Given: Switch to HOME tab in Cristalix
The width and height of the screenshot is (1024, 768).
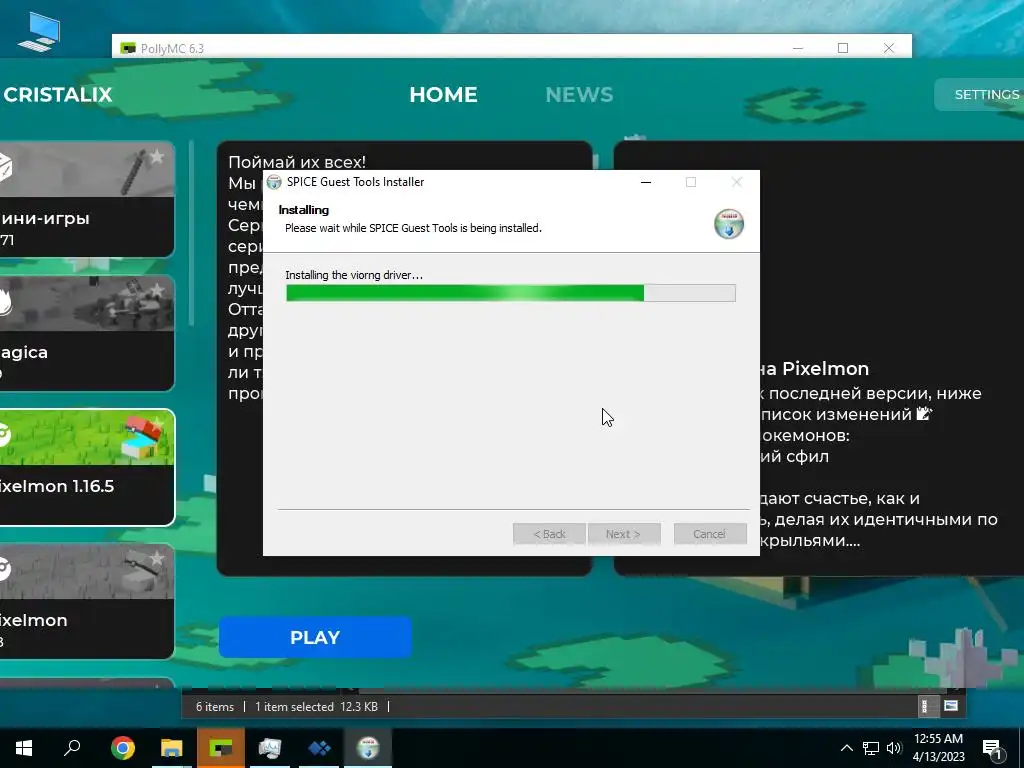Looking at the screenshot, I should coord(443,95).
